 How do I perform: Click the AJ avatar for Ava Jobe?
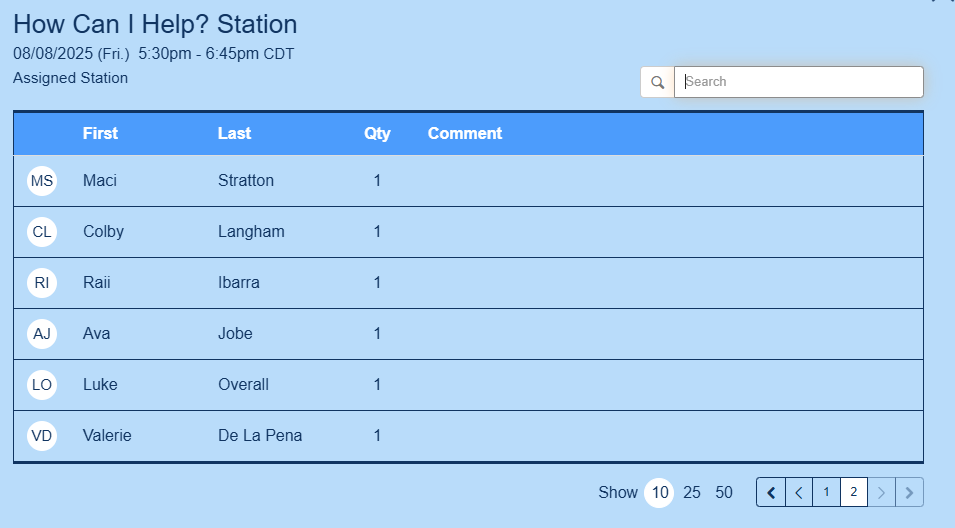coord(42,334)
